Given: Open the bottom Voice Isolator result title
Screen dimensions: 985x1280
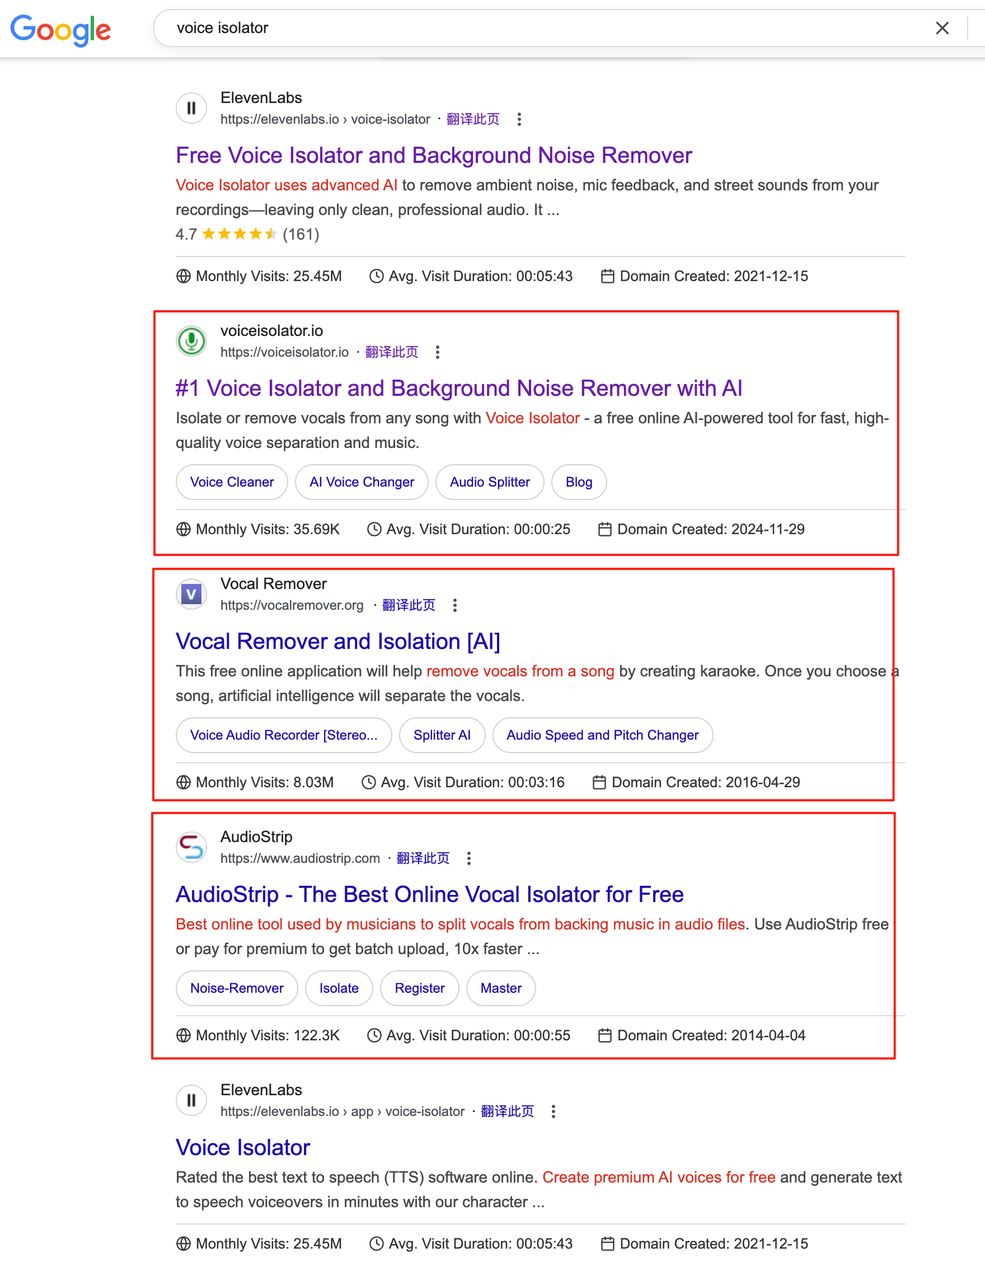Looking at the screenshot, I should tap(243, 1147).
